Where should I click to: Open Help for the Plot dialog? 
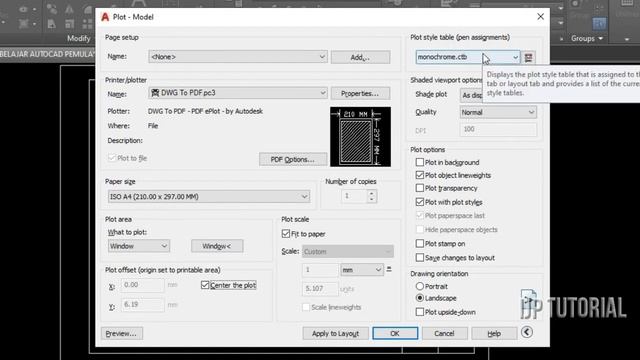494,333
